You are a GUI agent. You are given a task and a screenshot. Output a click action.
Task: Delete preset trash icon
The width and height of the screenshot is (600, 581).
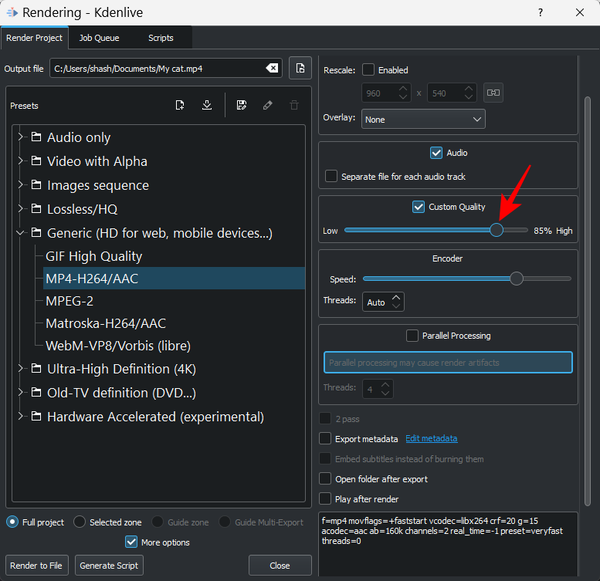(294, 105)
